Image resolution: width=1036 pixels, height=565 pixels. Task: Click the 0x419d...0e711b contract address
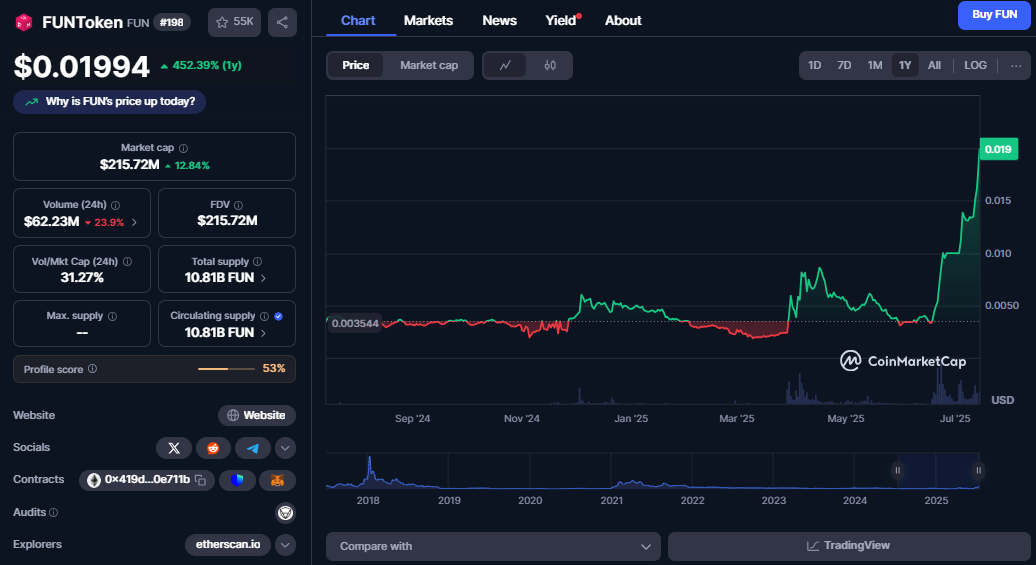pyautogui.click(x=147, y=480)
